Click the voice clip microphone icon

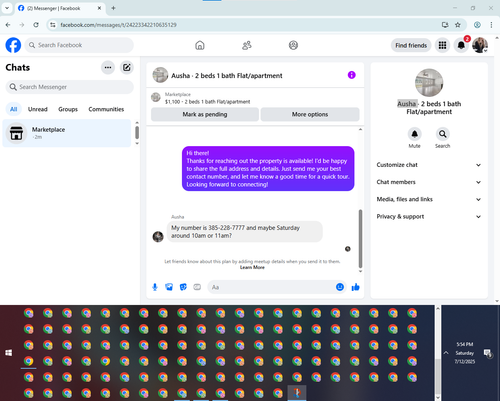(155, 287)
